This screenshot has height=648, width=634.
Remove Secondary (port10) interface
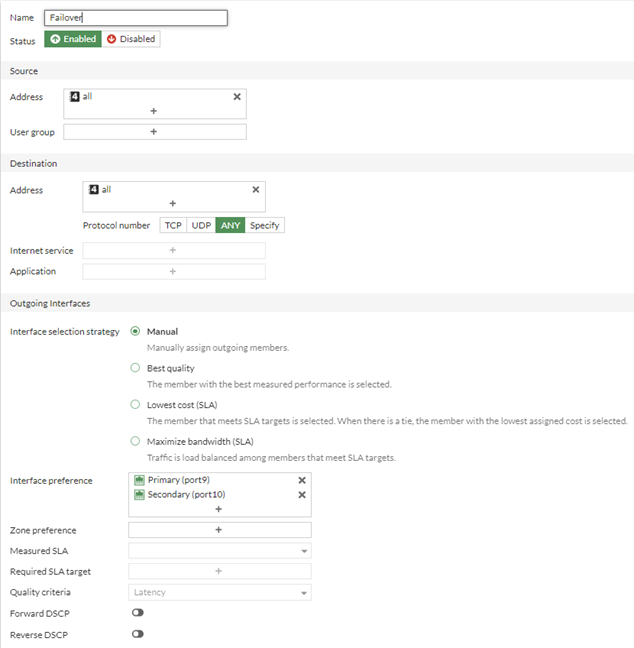(302, 494)
